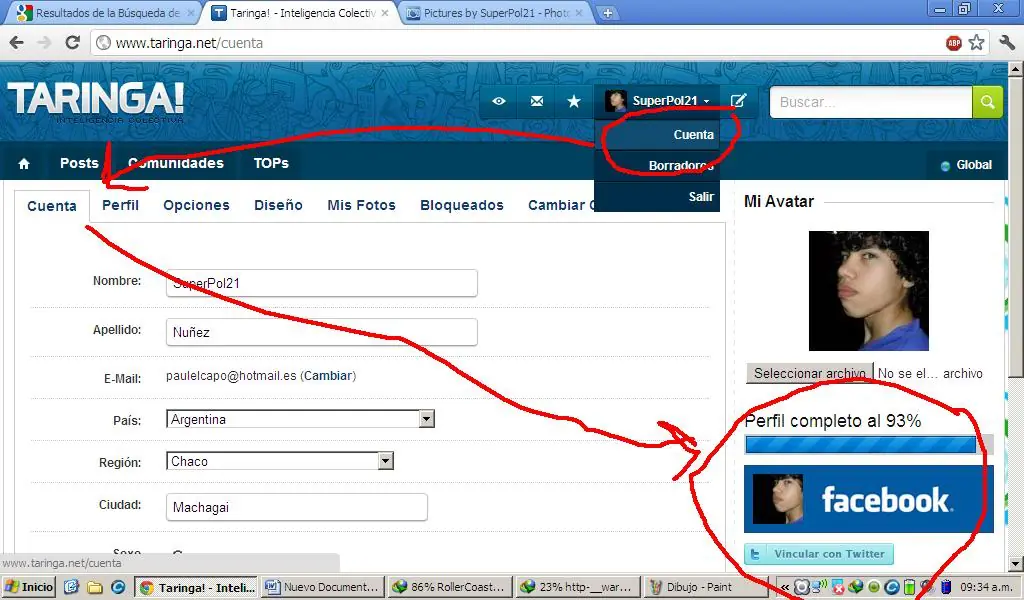1024x600 pixels.
Task: Click the Ciudad field with Machagai
Action: tap(296, 507)
